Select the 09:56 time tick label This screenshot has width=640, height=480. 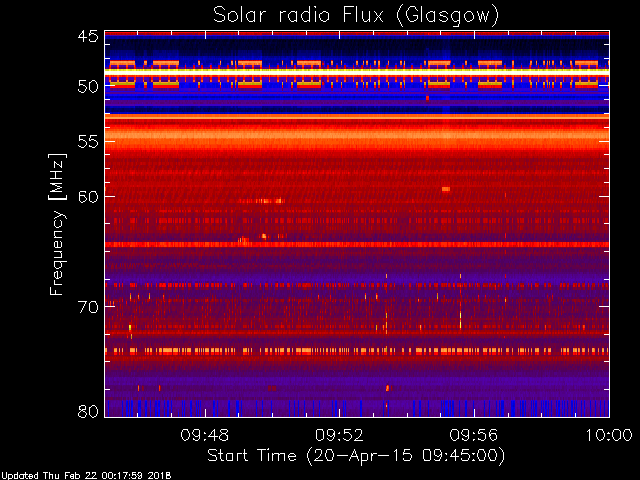pyautogui.click(x=474, y=435)
